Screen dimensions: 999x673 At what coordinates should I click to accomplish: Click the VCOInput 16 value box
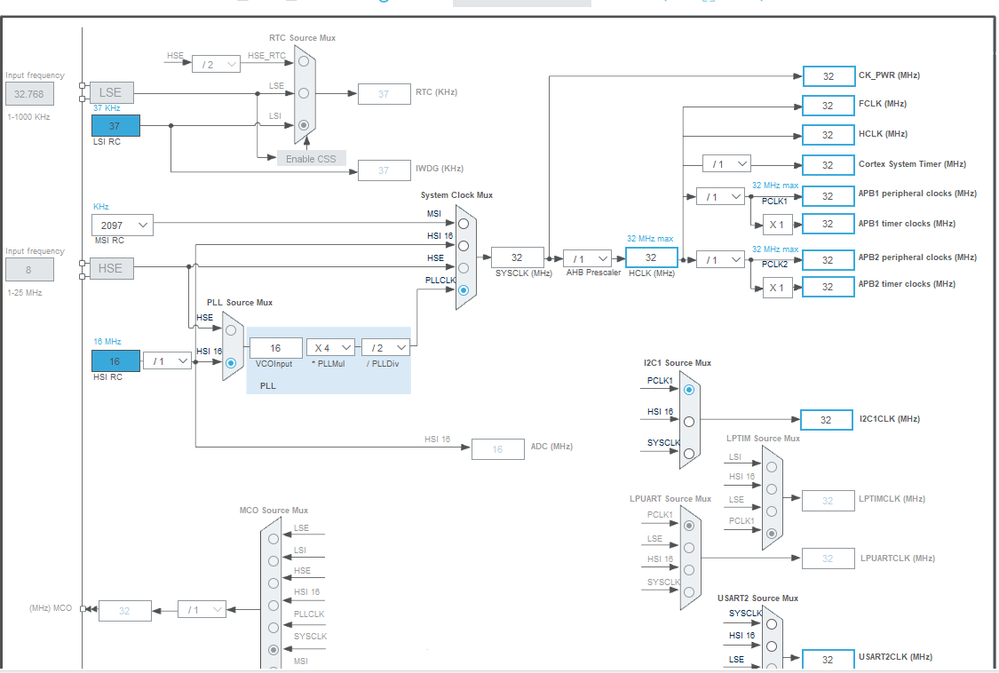tap(276, 348)
